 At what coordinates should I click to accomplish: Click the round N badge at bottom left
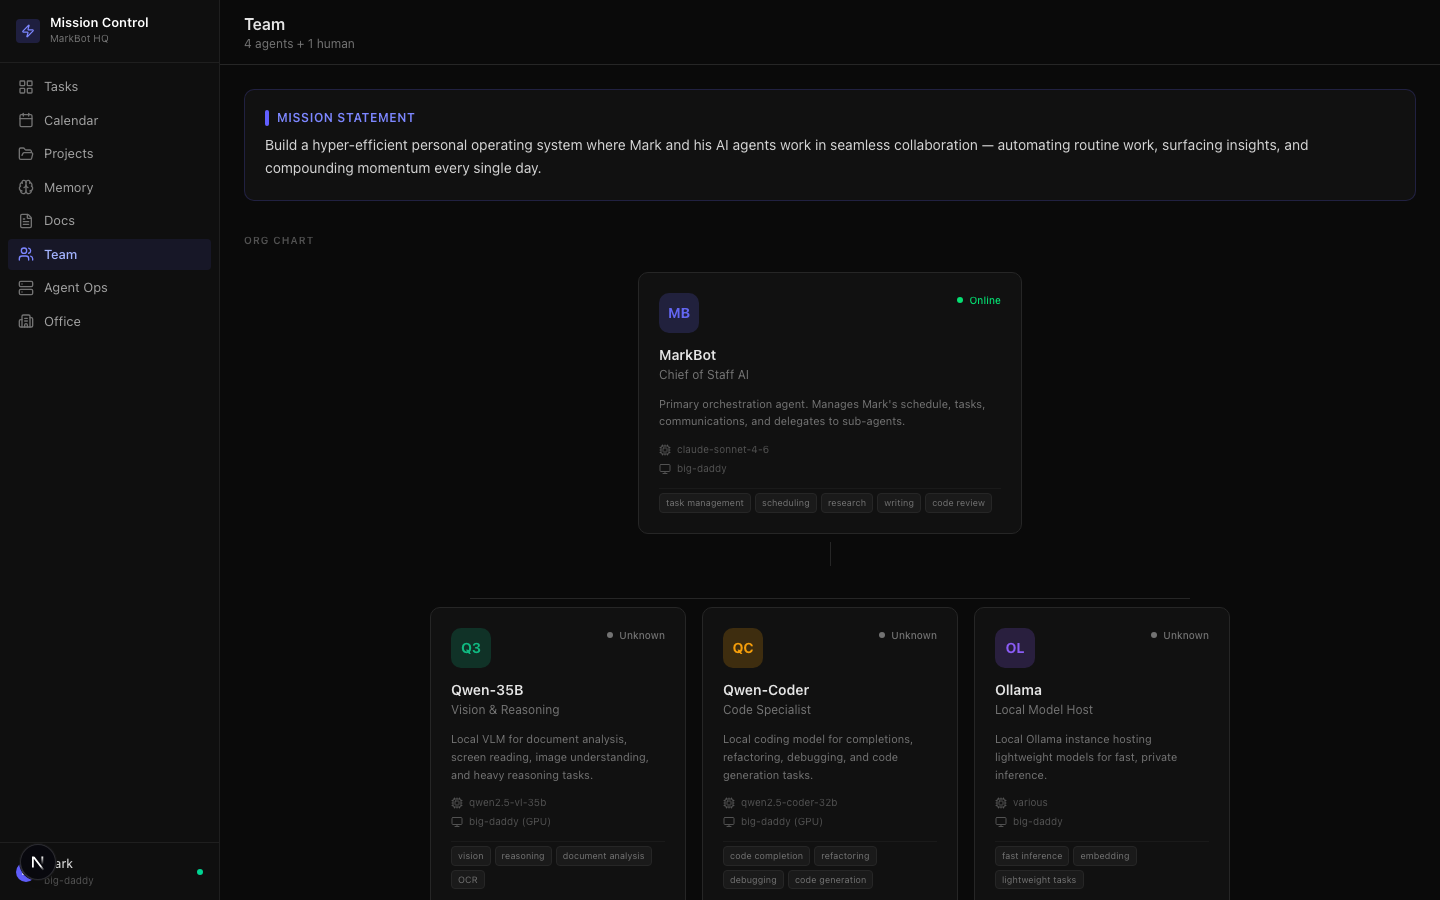tap(38, 862)
